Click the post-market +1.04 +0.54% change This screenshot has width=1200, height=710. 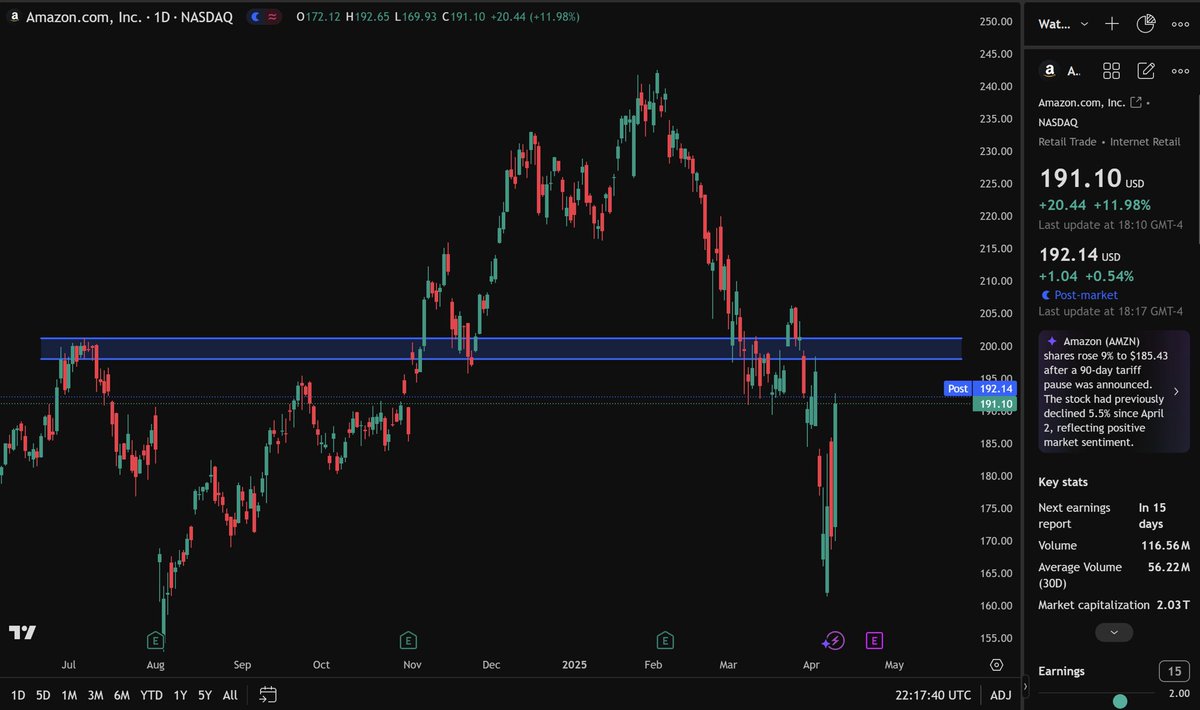1086,276
